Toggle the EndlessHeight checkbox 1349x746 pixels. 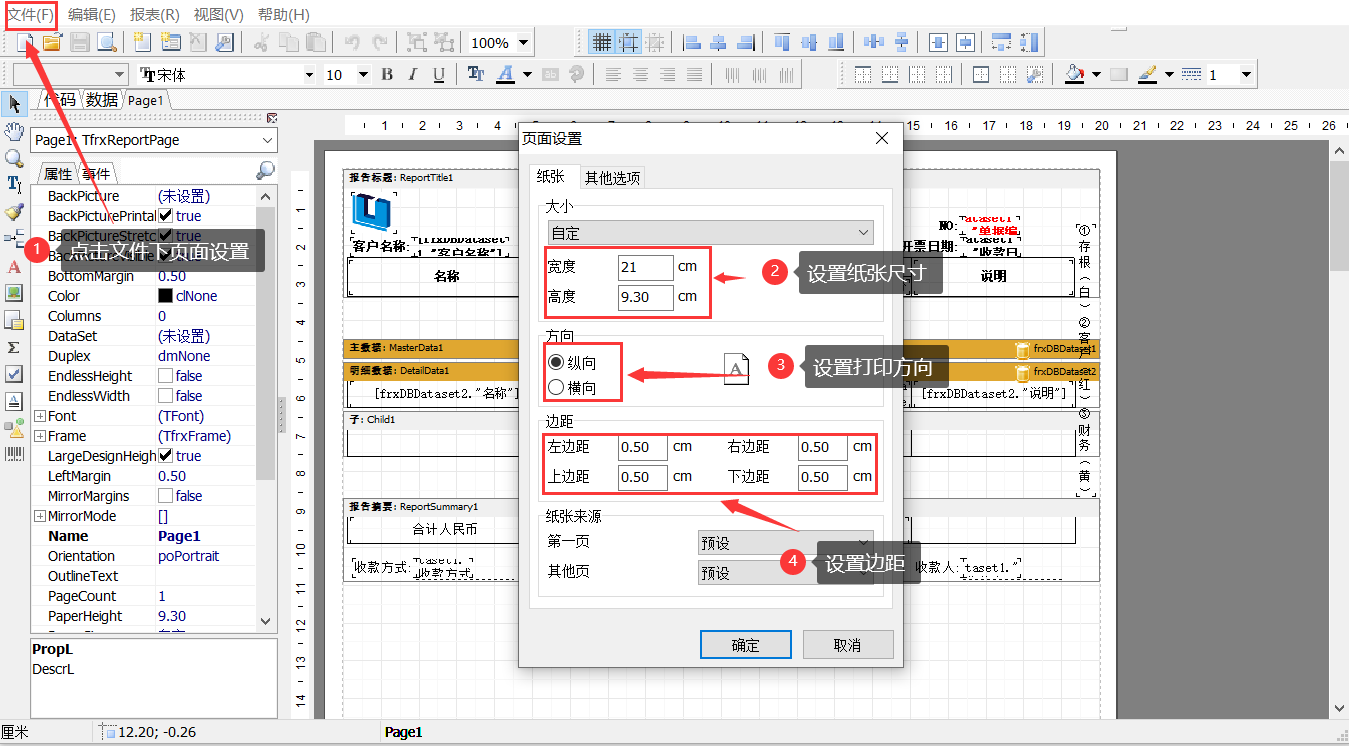[166, 375]
